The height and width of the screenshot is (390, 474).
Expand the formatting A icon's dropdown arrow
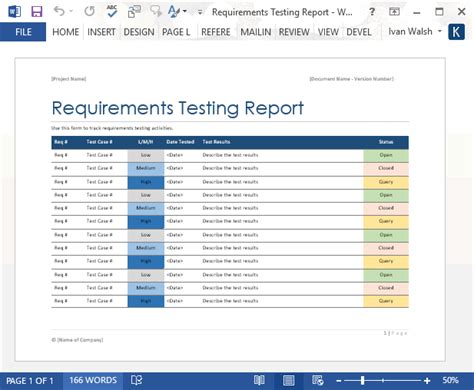[185, 12]
